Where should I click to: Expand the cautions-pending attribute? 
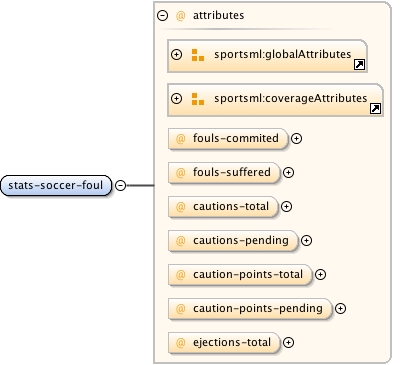pyautogui.click(x=306, y=240)
